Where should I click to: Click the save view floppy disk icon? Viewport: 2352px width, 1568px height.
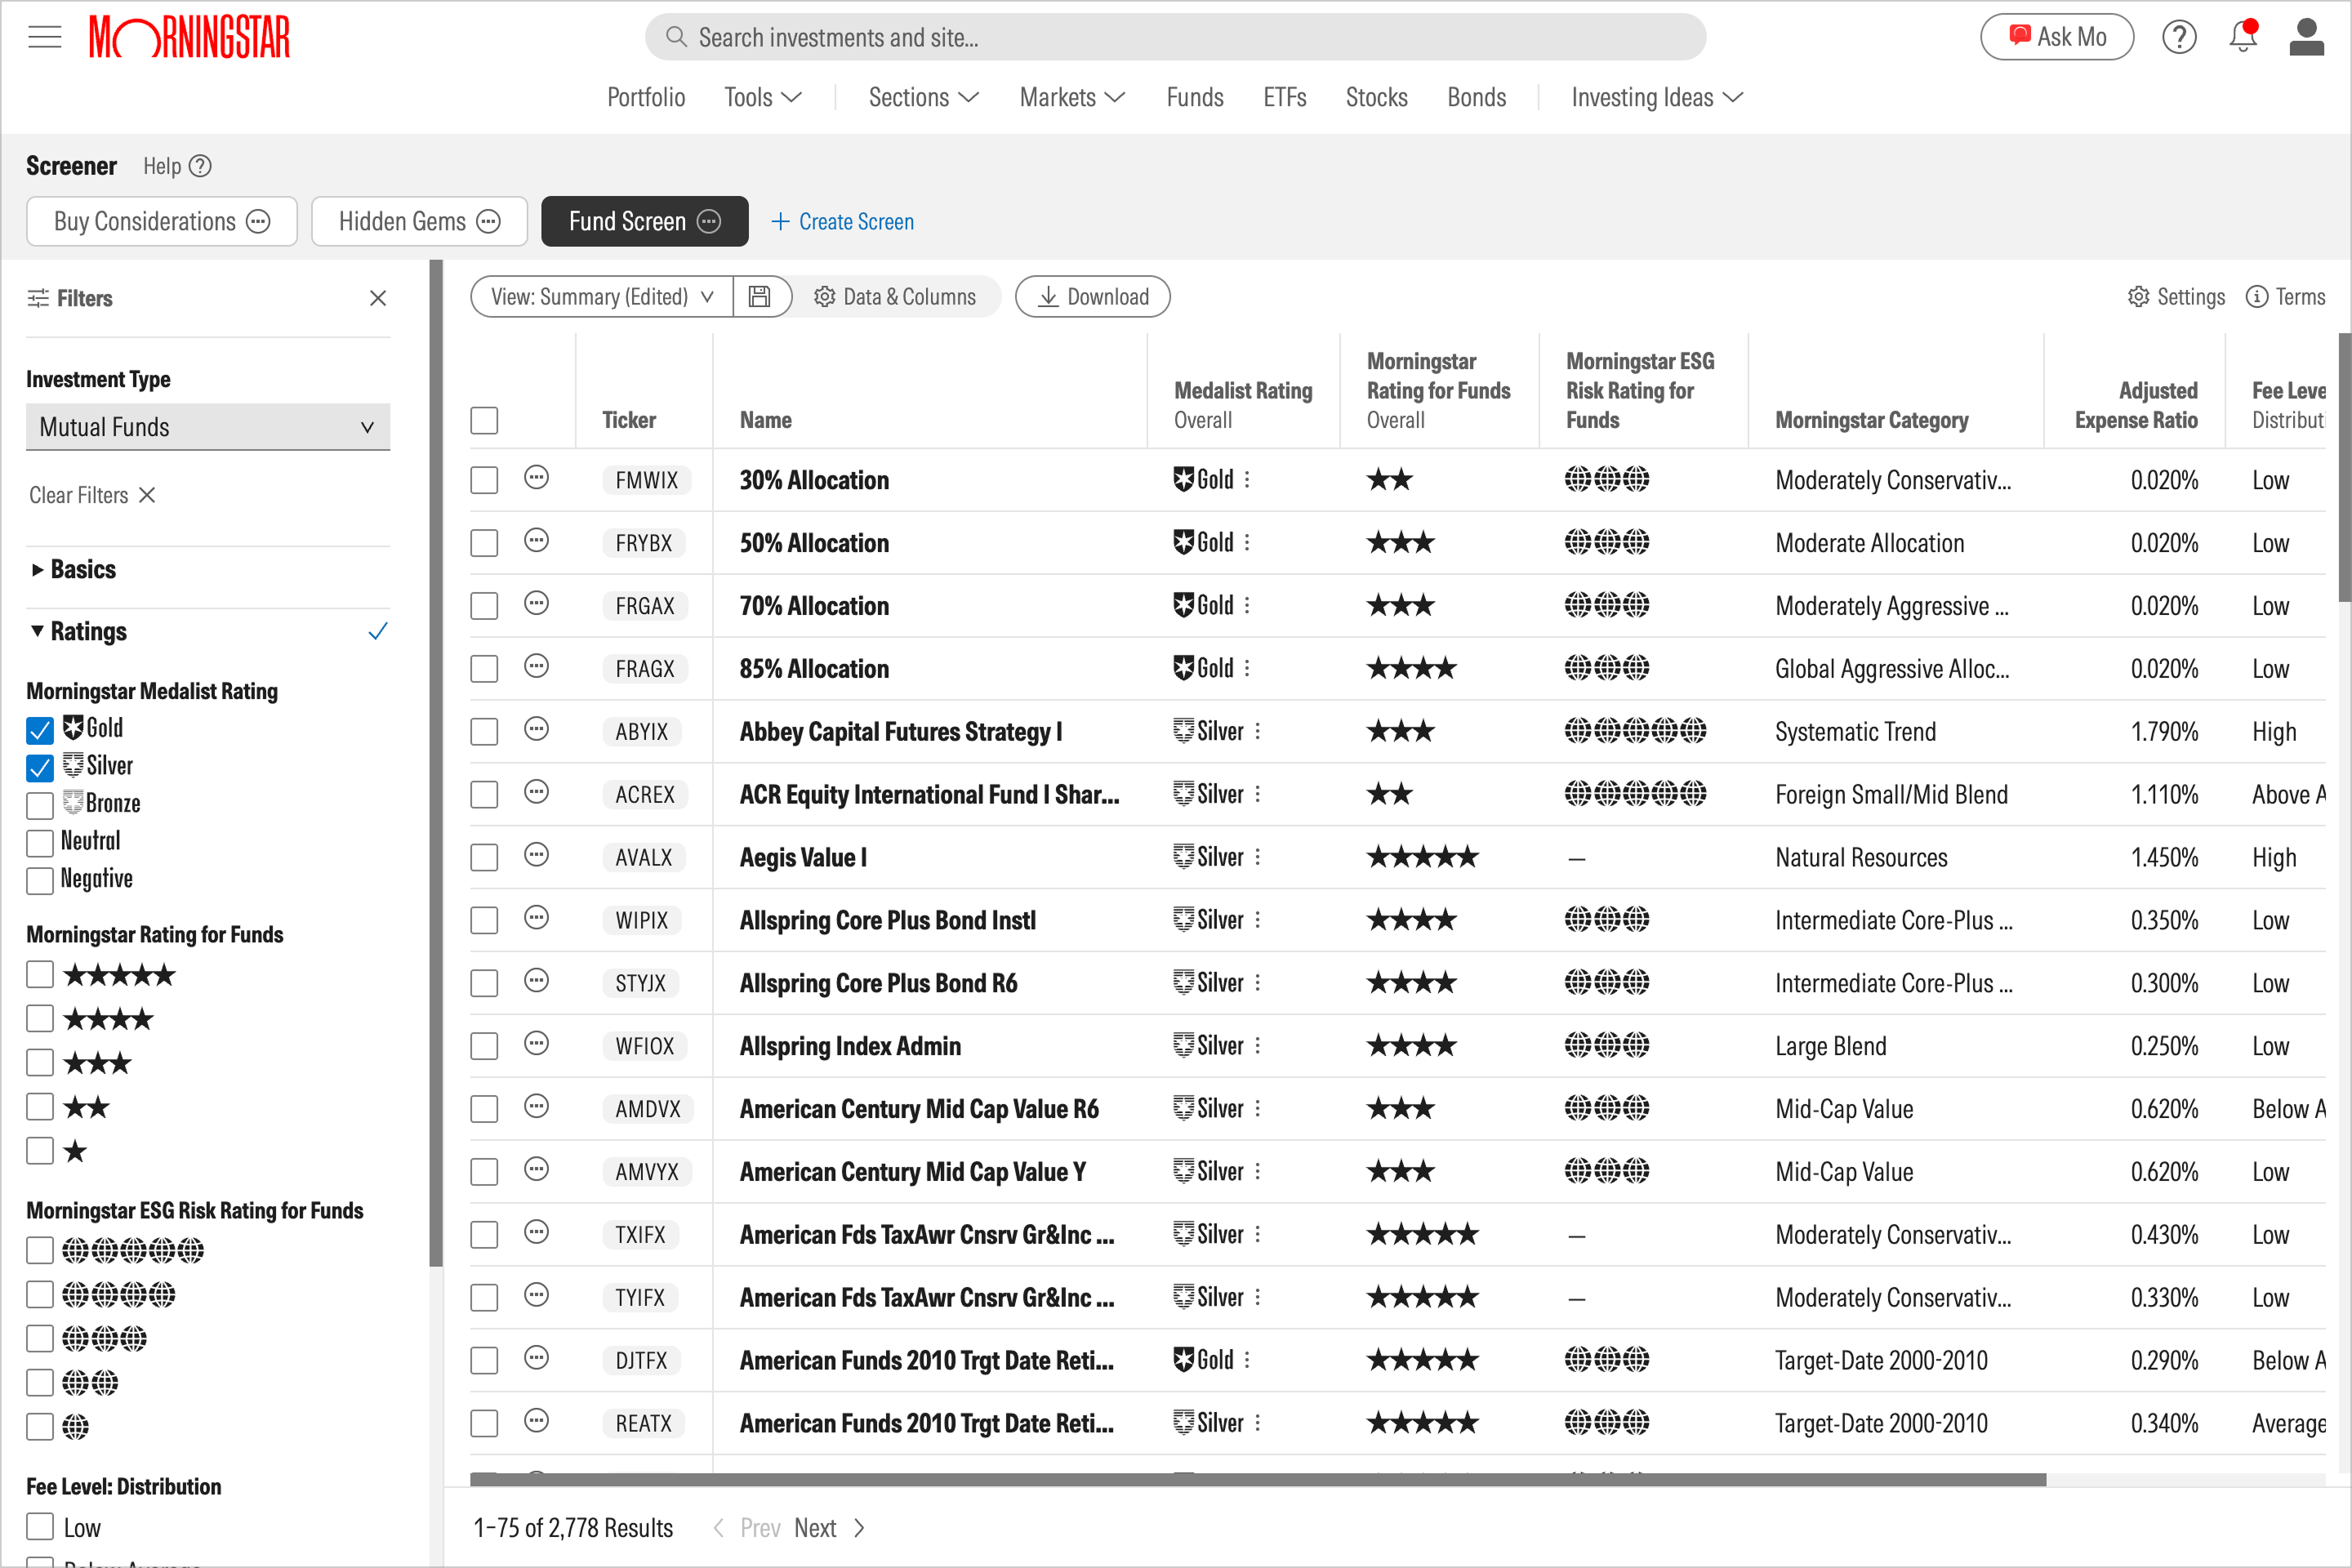(x=759, y=297)
